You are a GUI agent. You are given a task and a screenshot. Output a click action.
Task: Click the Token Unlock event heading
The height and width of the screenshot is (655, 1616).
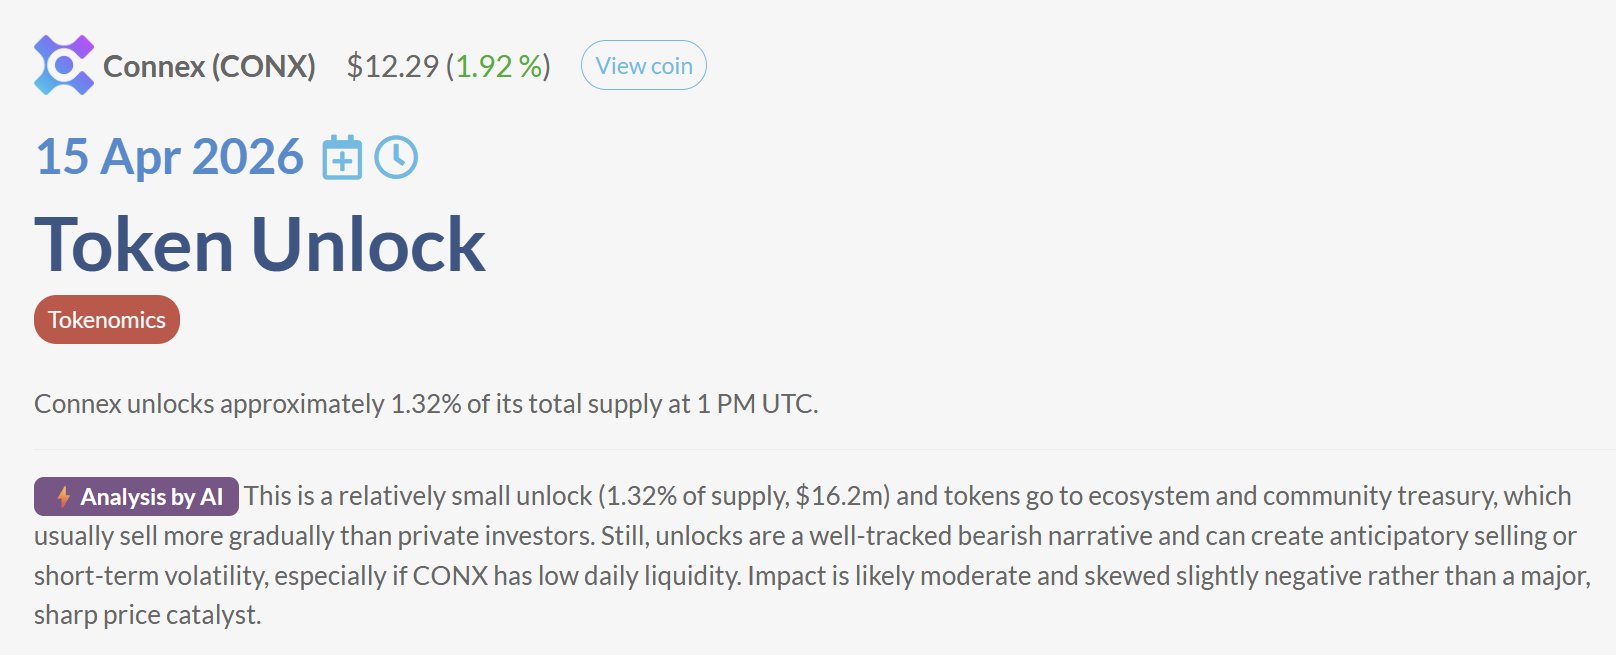tap(260, 244)
